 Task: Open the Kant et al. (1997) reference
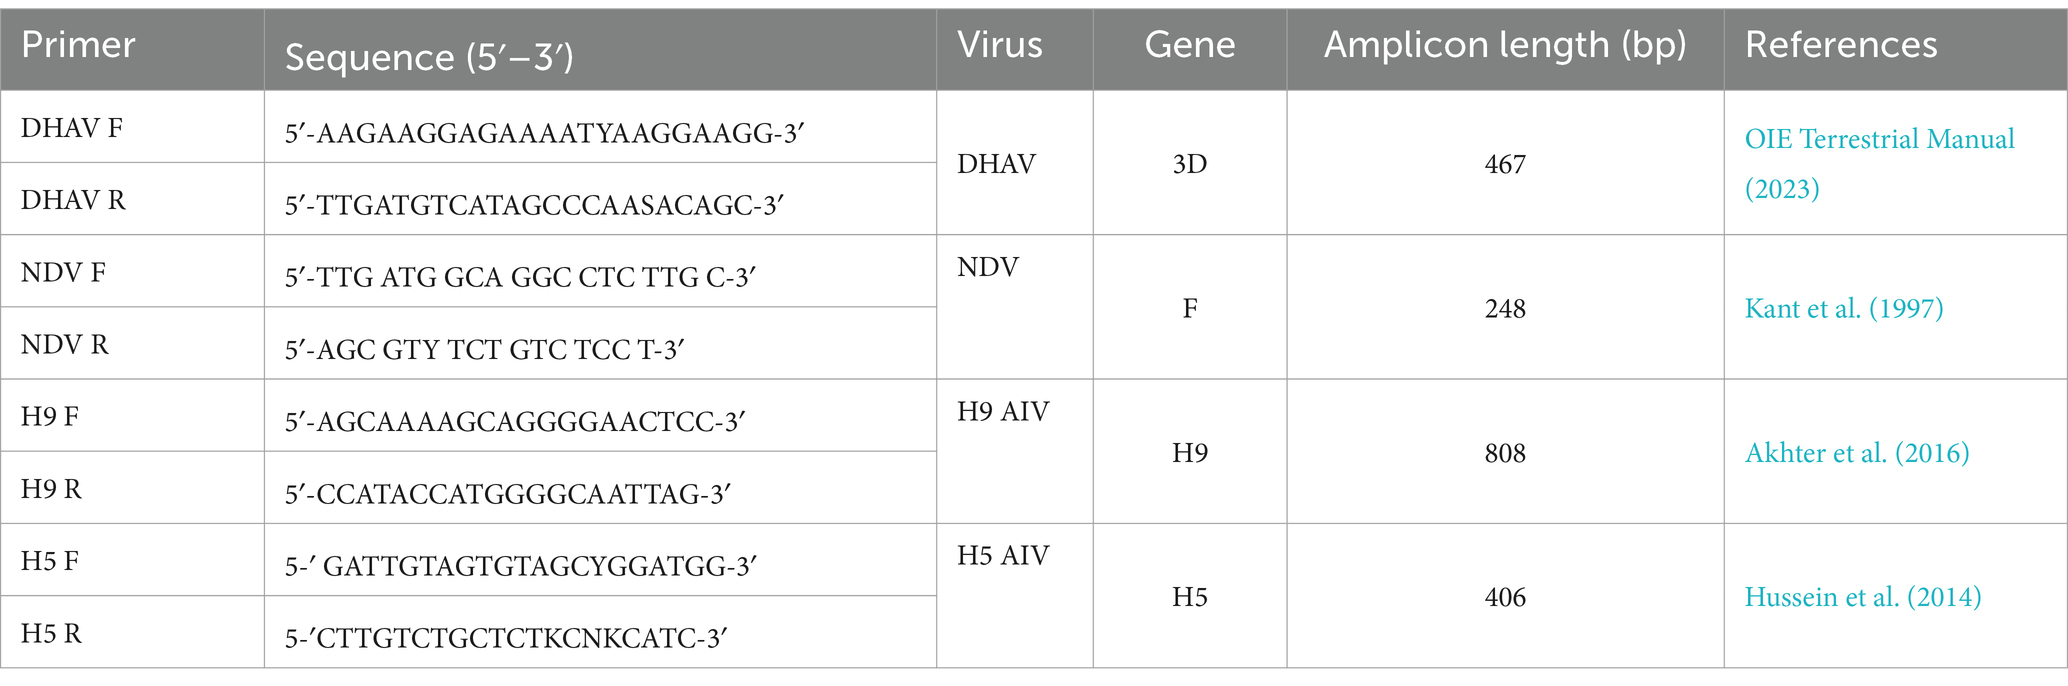pos(1844,308)
